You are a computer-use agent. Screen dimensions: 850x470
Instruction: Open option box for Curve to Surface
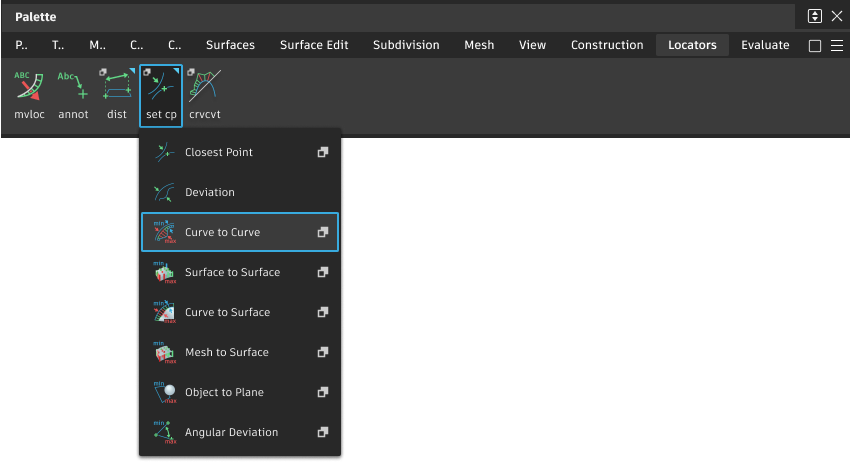point(323,312)
